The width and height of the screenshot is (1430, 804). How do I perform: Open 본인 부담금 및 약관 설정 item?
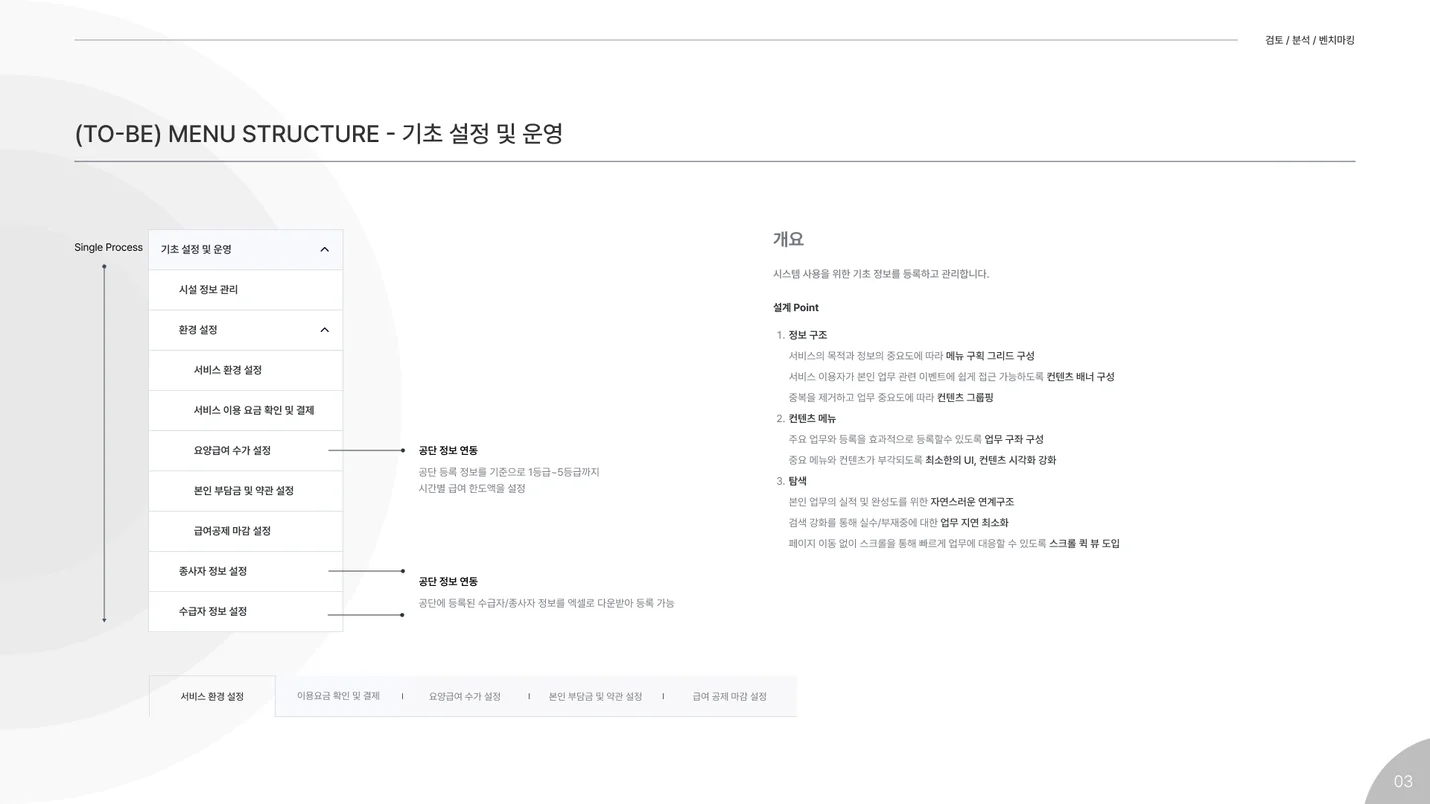(245, 491)
